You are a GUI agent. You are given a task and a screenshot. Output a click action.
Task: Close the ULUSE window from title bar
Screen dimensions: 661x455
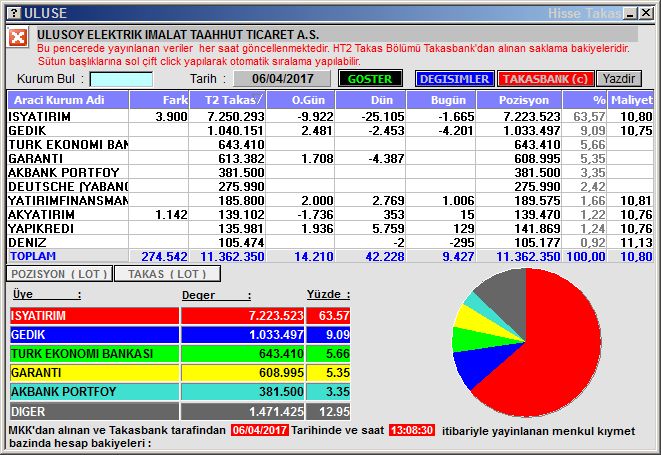coord(646,13)
